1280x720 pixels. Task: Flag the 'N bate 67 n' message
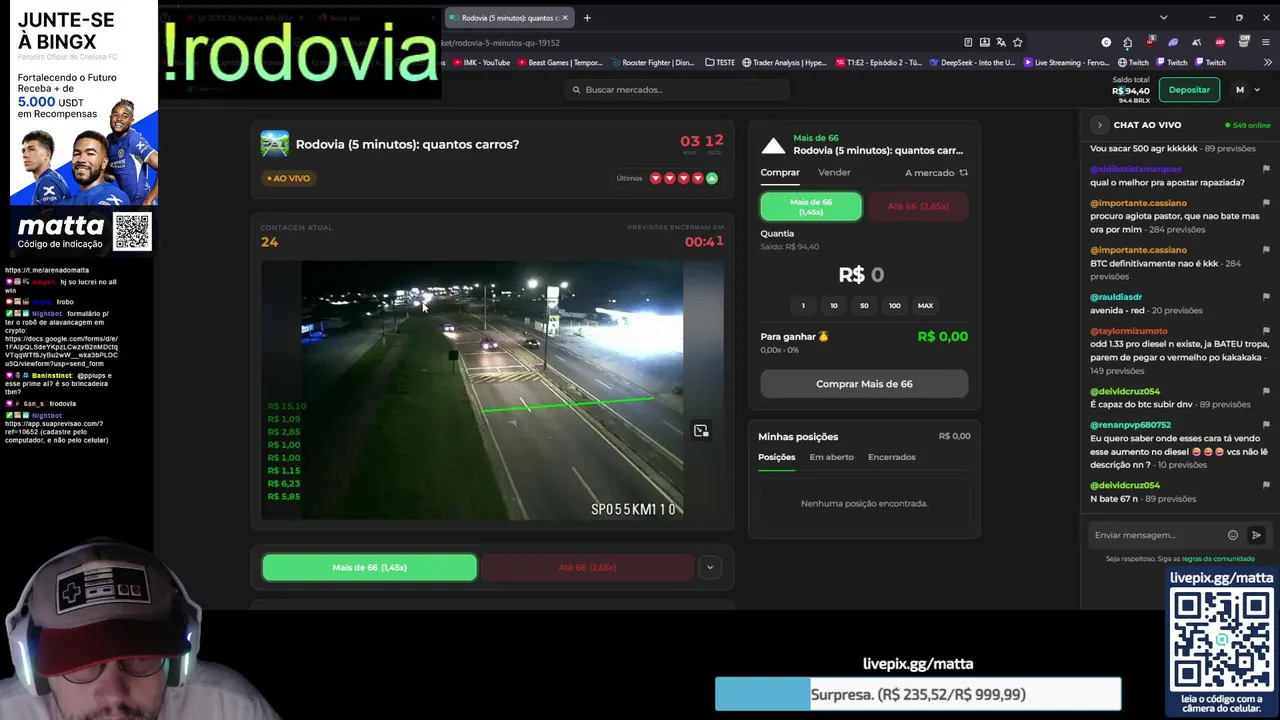click(1266, 485)
